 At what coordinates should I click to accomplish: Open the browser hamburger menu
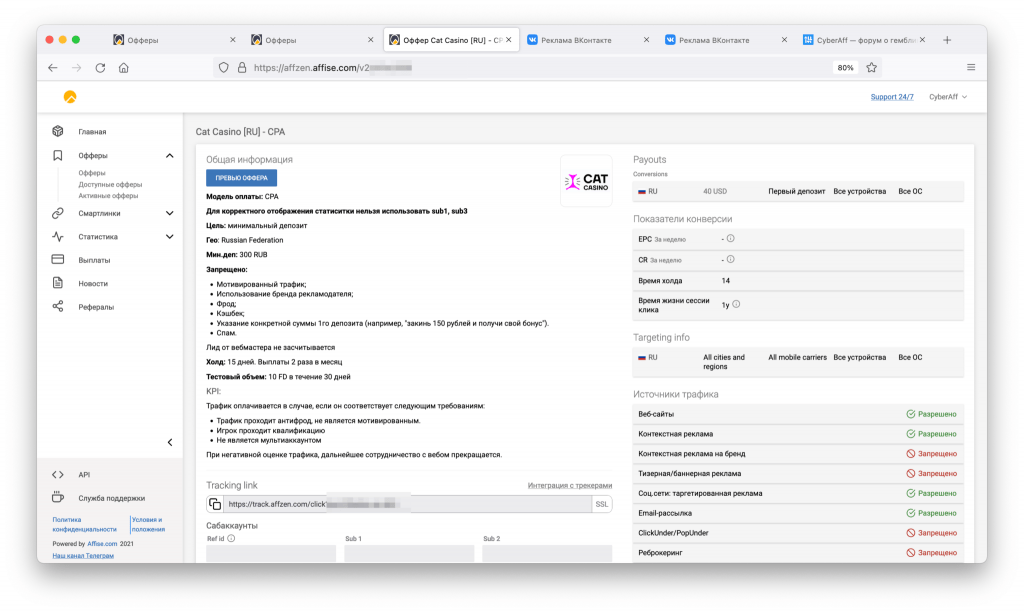click(971, 67)
